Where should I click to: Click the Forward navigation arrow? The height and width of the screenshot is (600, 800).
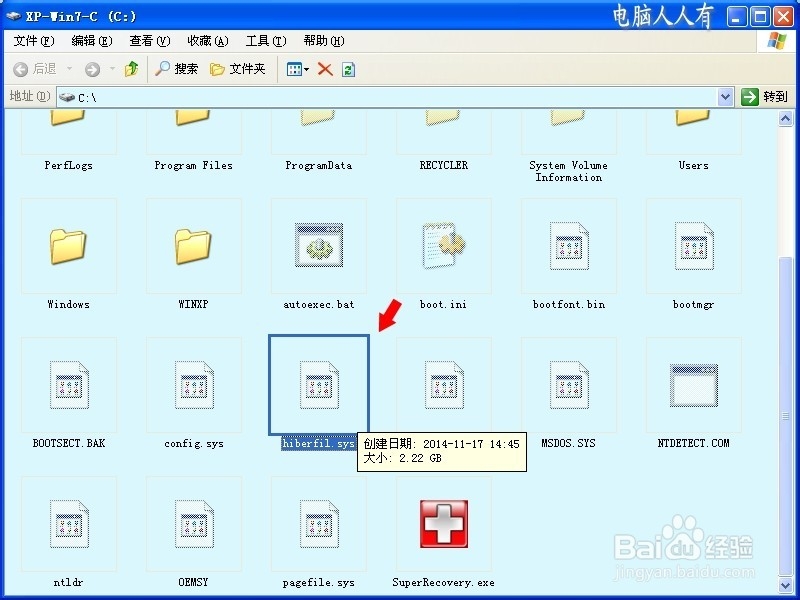(92, 69)
